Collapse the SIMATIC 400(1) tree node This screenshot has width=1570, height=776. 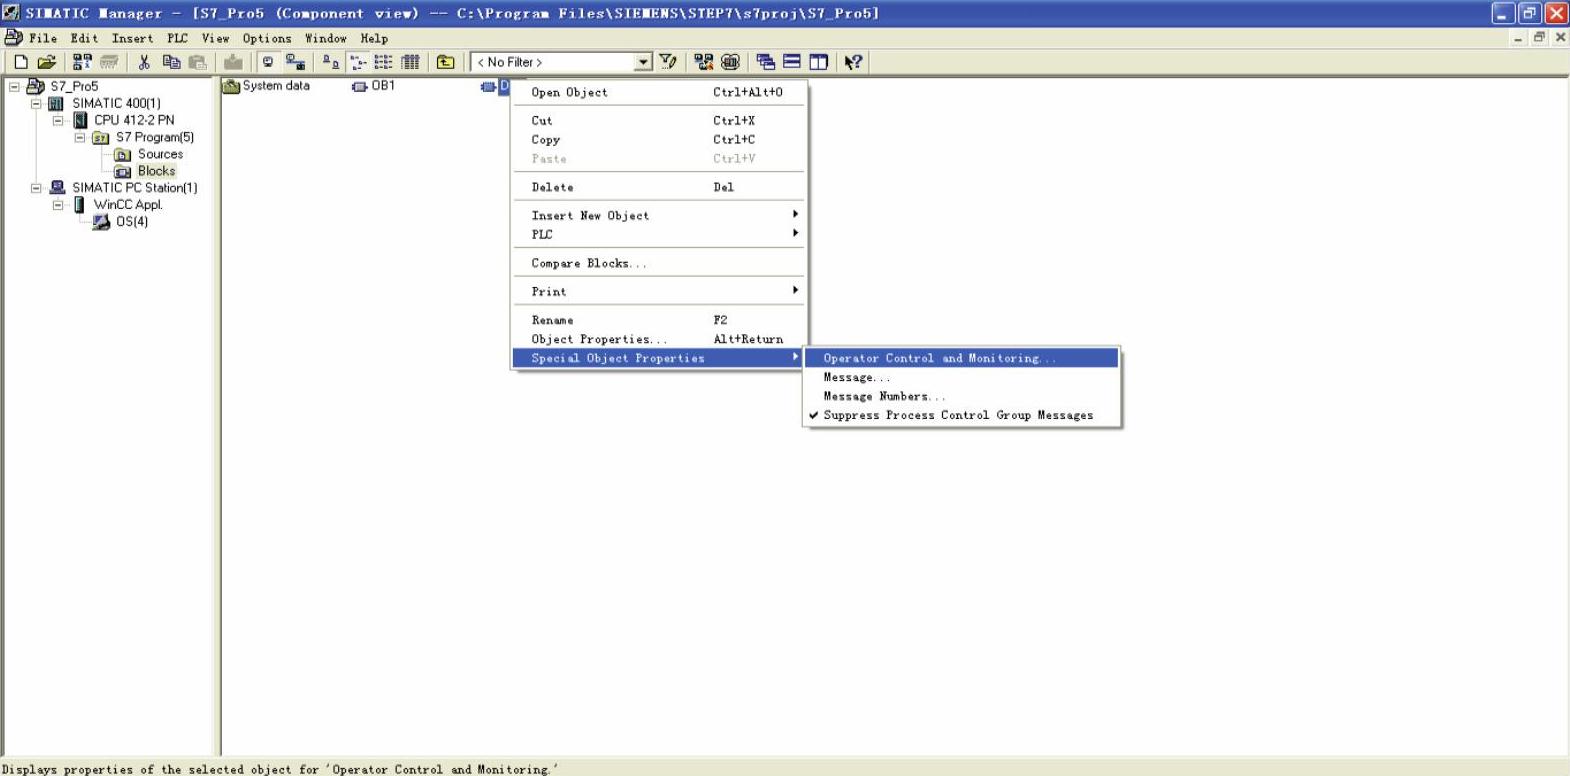(36, 103)
